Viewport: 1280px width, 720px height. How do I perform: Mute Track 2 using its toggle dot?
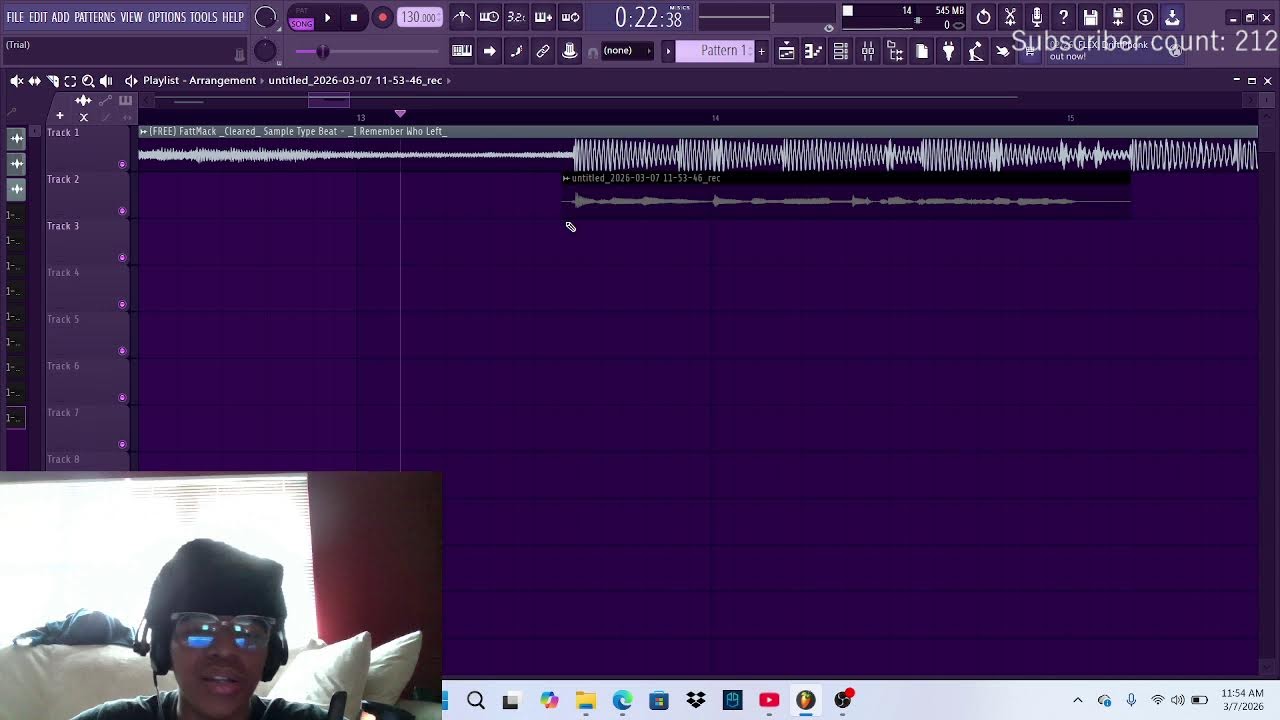tap(122, 211)
